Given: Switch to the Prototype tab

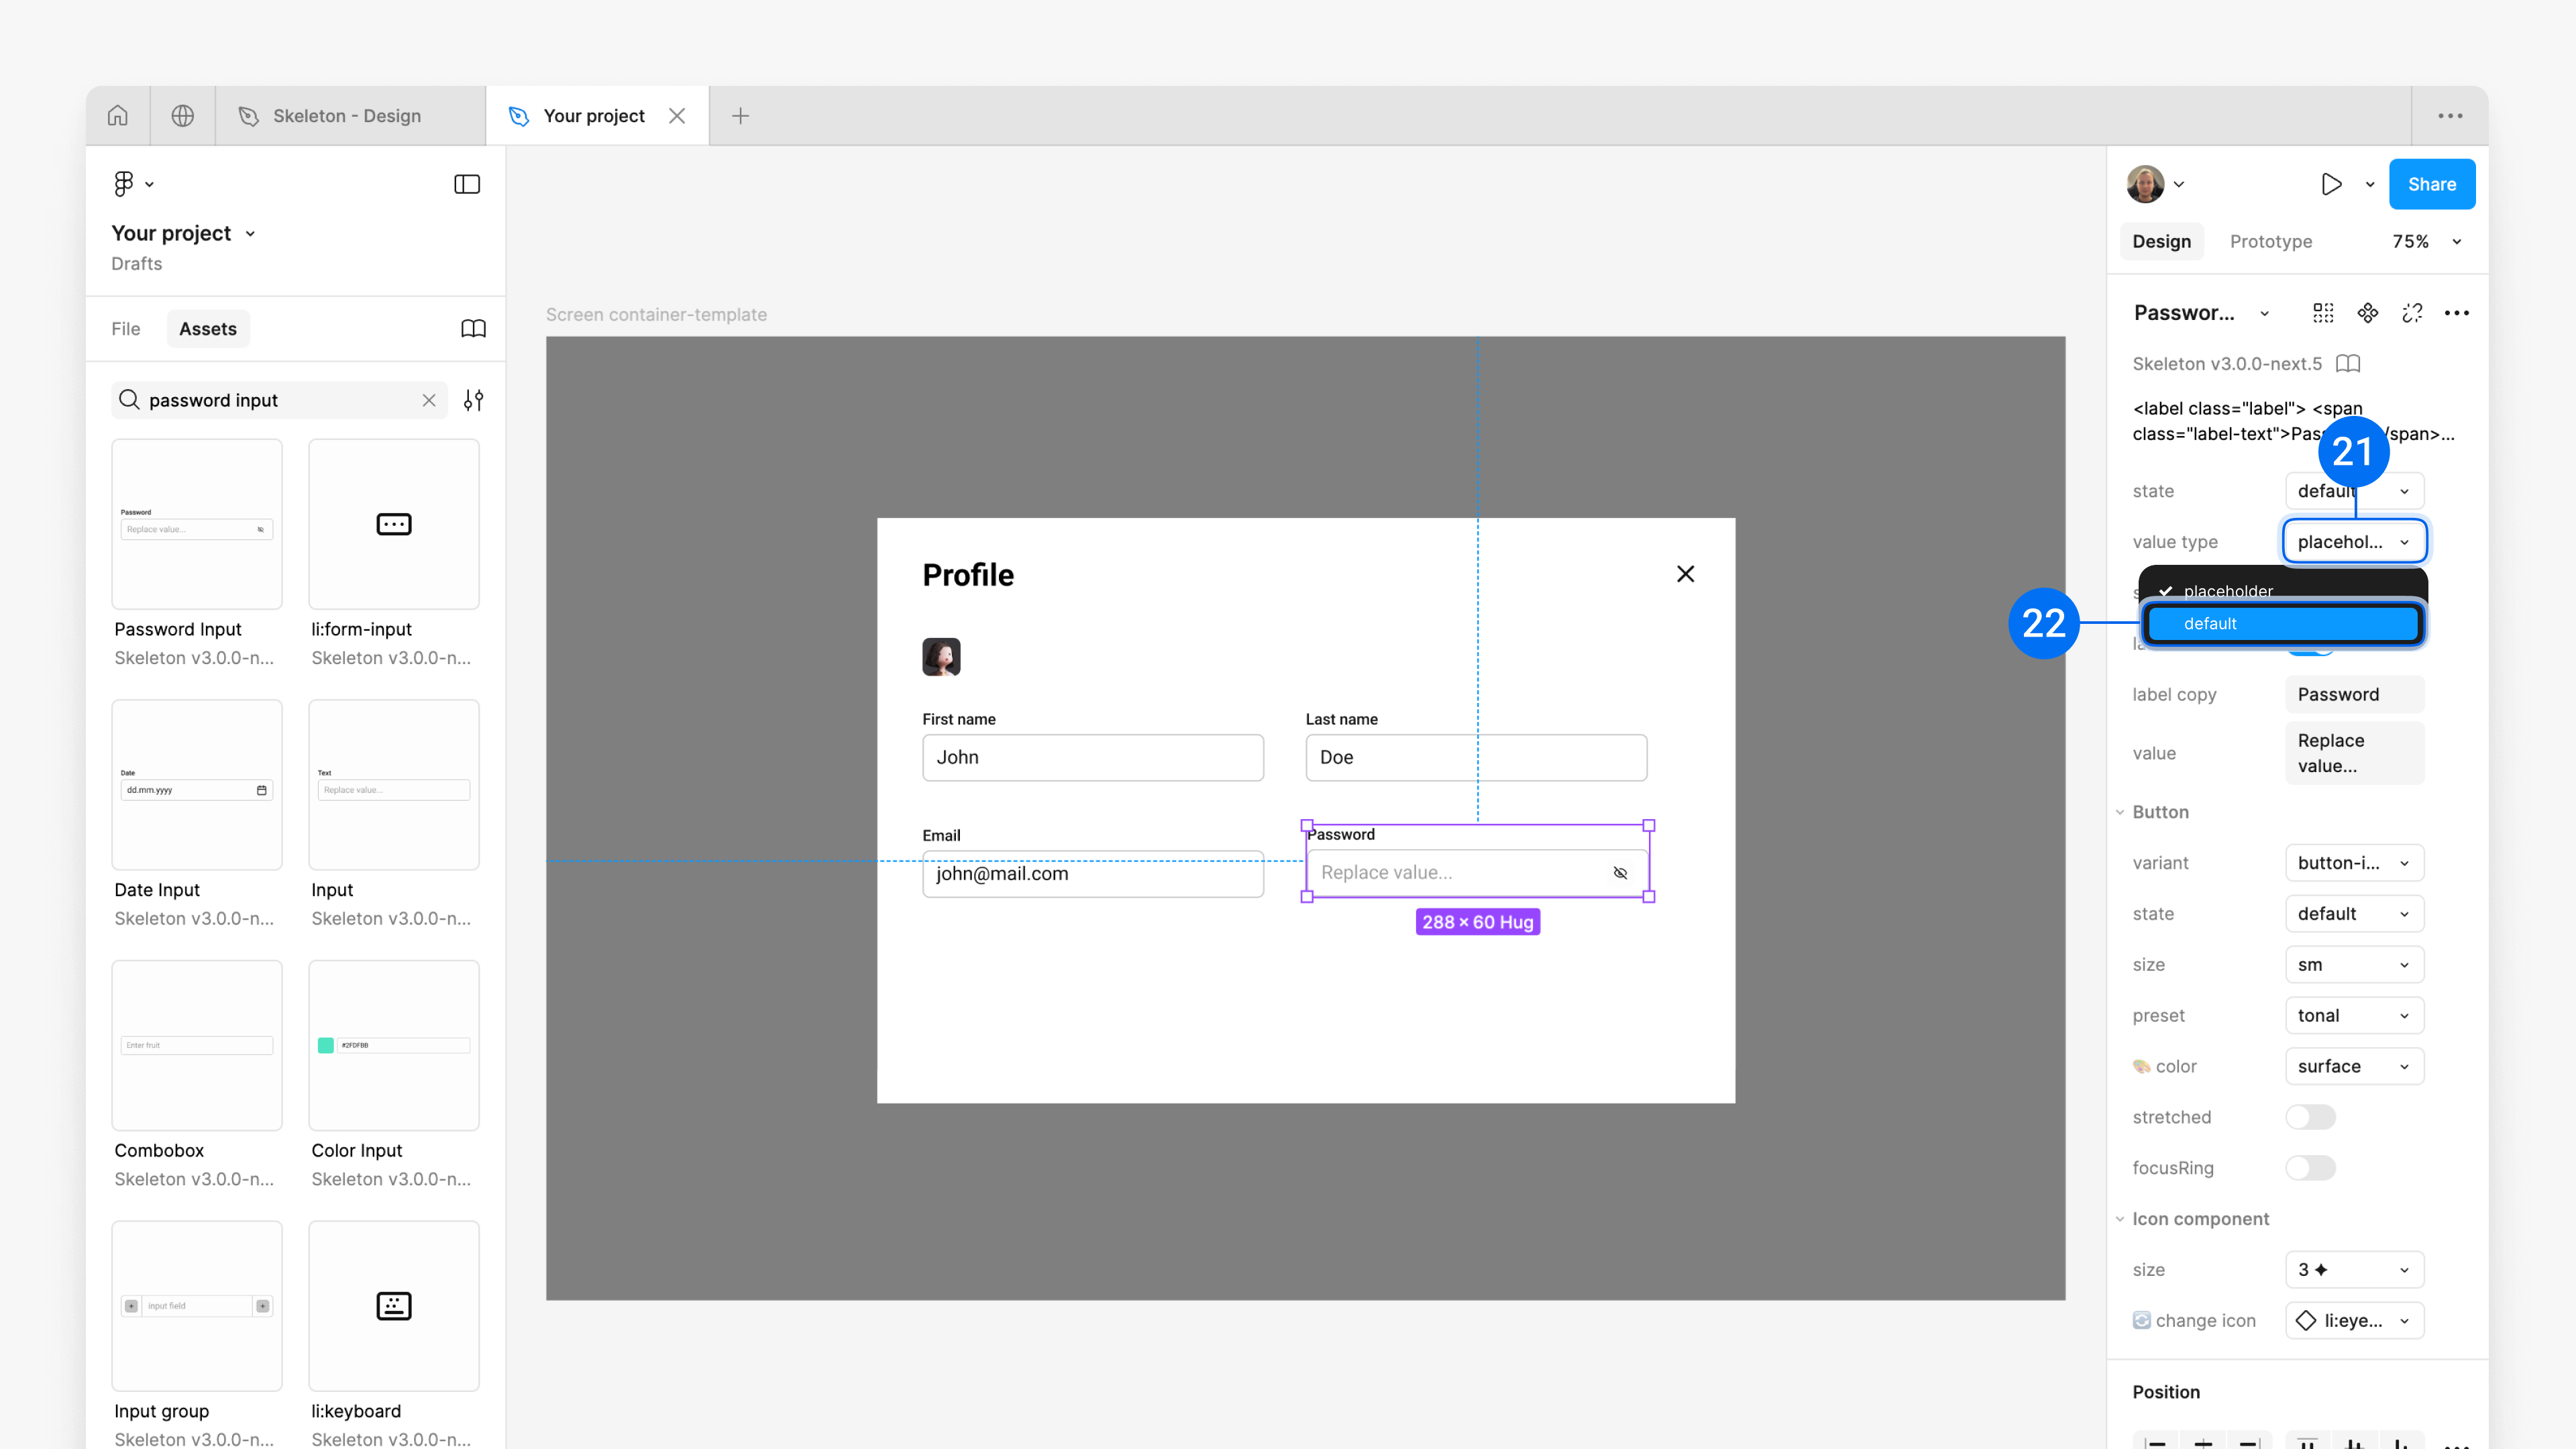Looking at the screenshot, I should click(2270, 241).
